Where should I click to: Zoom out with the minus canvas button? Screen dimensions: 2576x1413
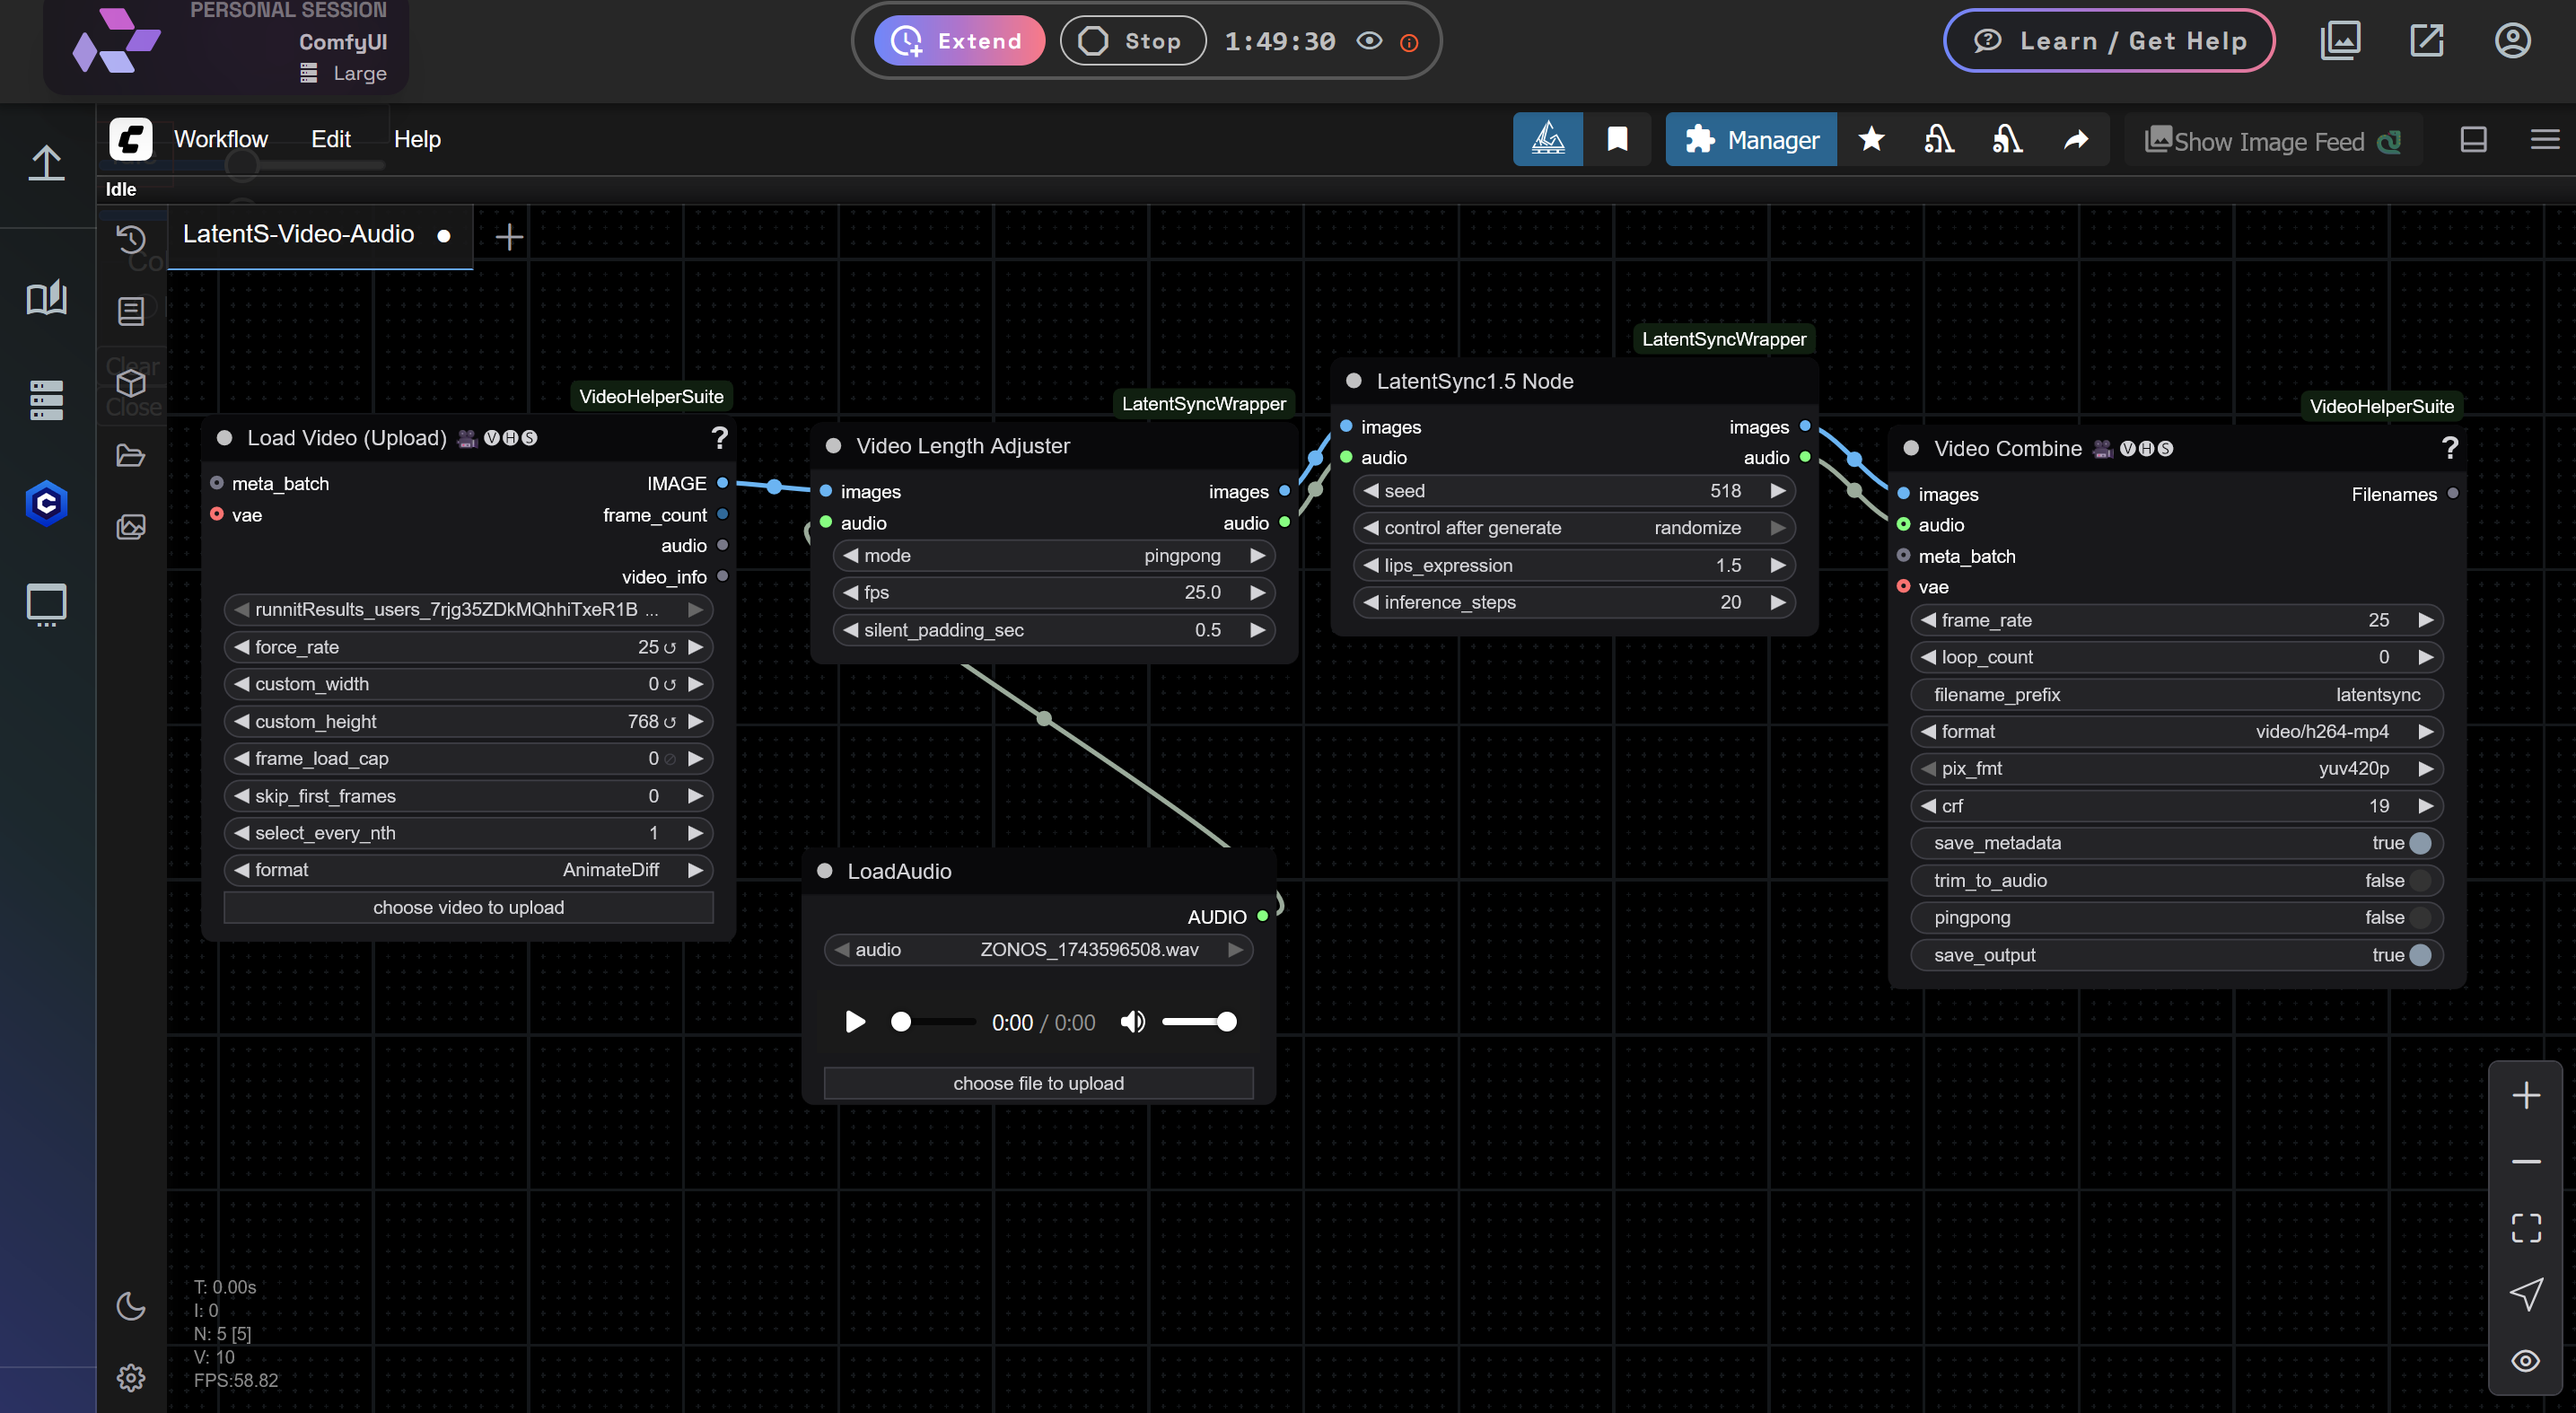coord(2525,1161)
